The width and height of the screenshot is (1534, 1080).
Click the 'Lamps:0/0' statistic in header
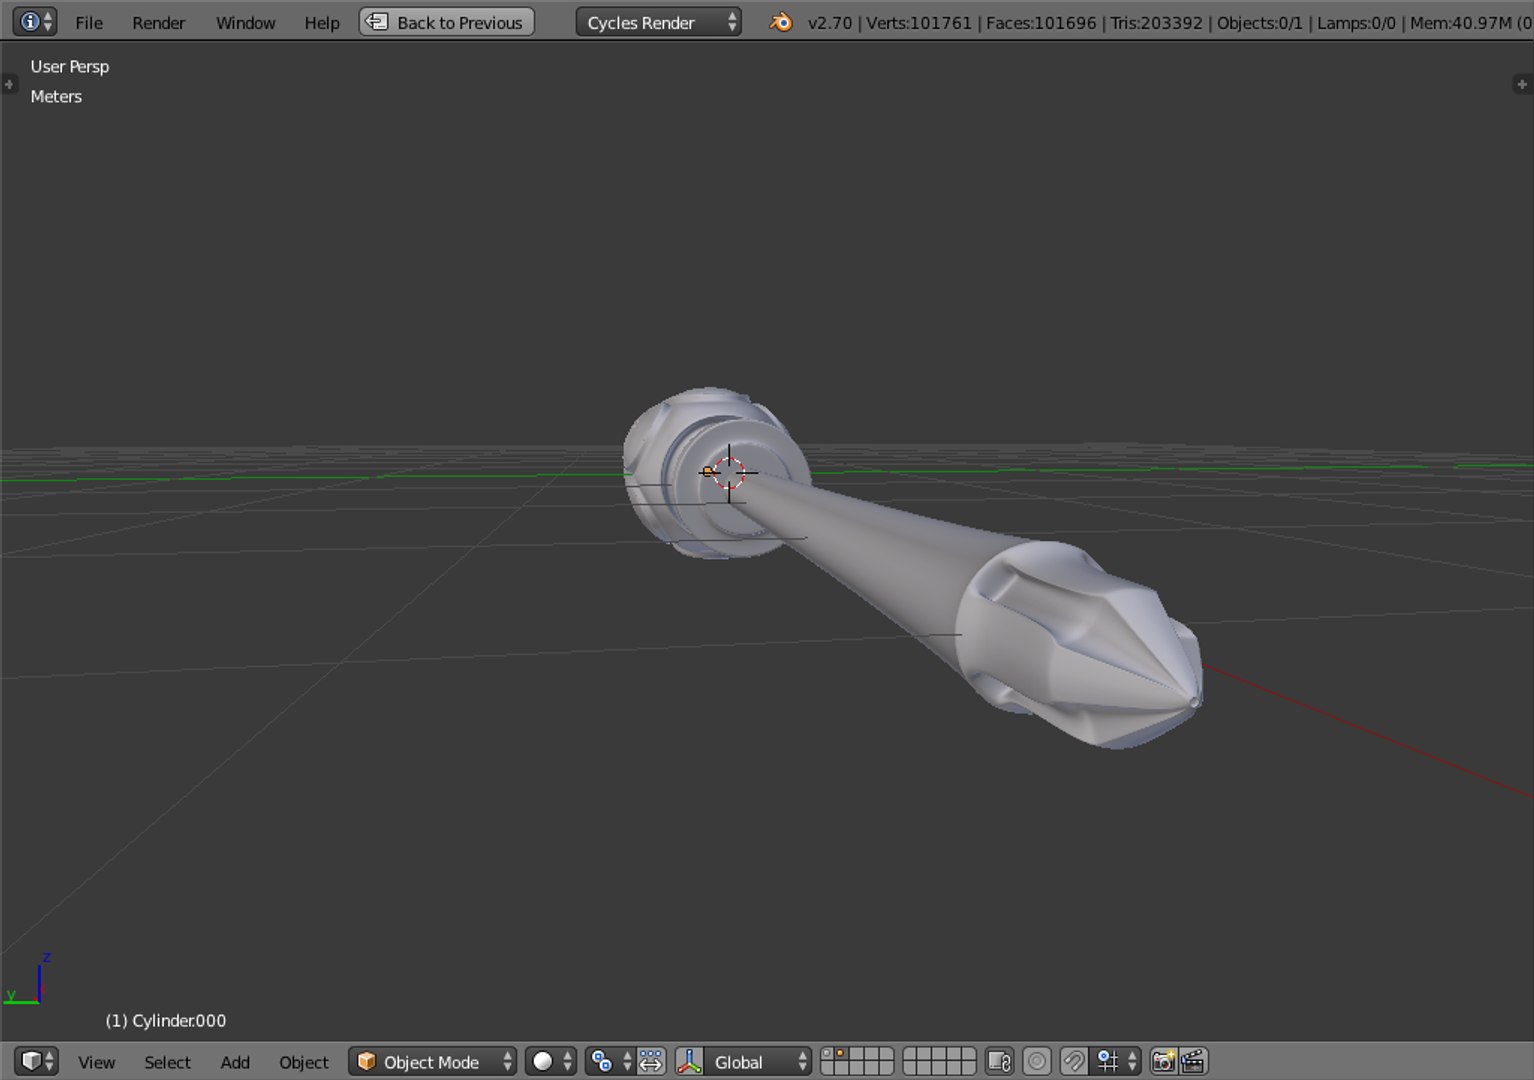[x=1356, y=22]
